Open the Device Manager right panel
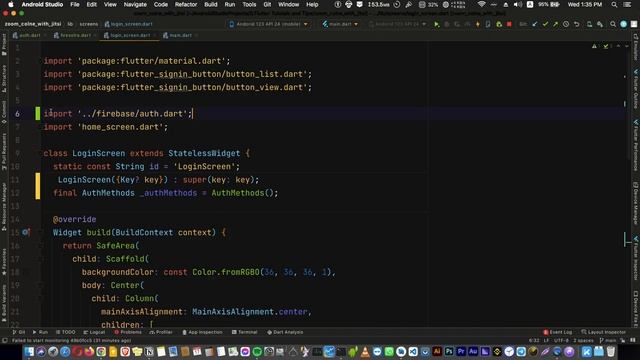 point(636,203)
